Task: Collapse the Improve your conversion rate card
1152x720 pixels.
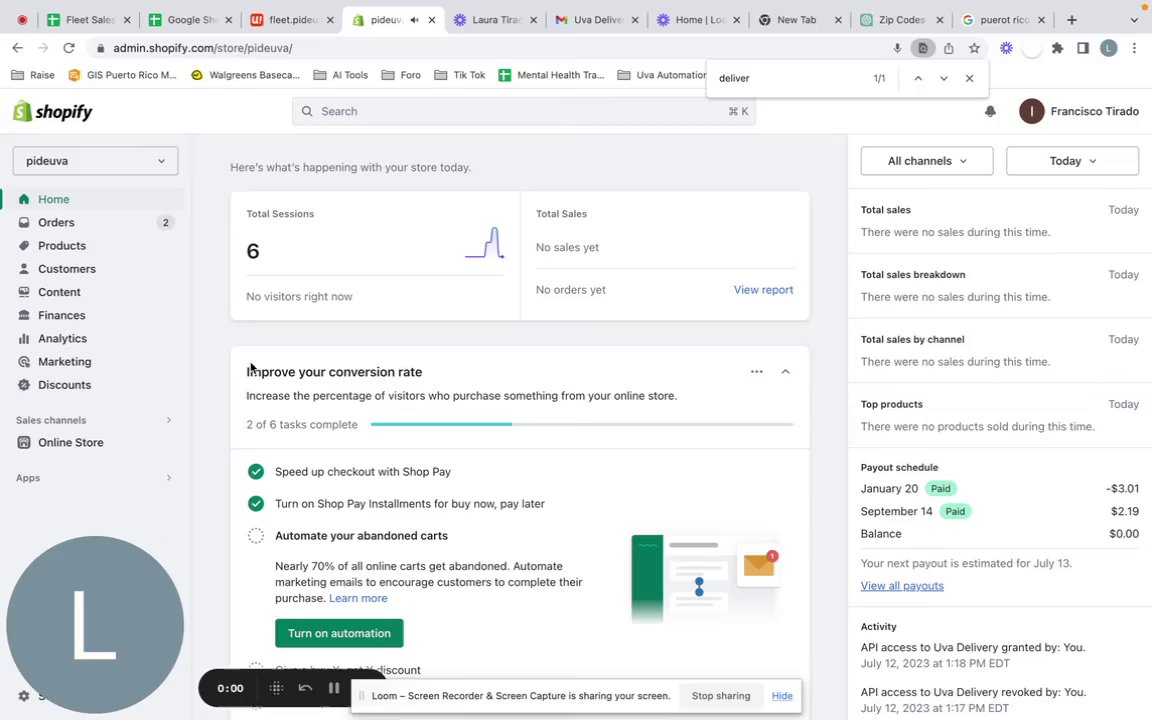Action: pos(785,372)
